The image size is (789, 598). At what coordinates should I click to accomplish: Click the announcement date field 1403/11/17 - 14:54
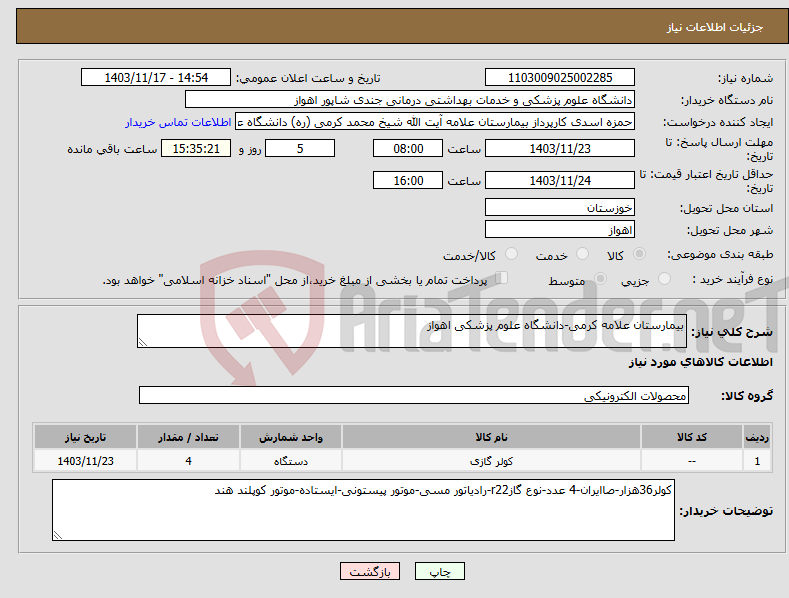[x=156, y=78]
